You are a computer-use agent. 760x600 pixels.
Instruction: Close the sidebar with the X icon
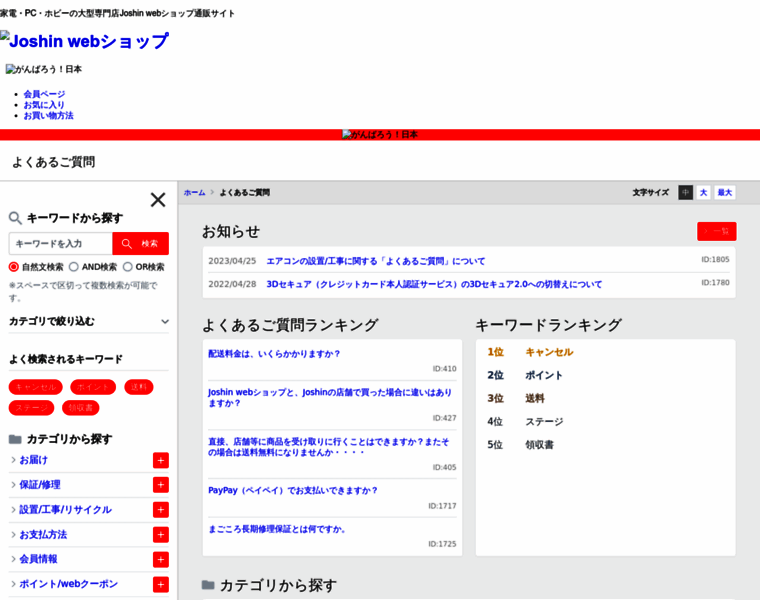click(x=158, y=200)
